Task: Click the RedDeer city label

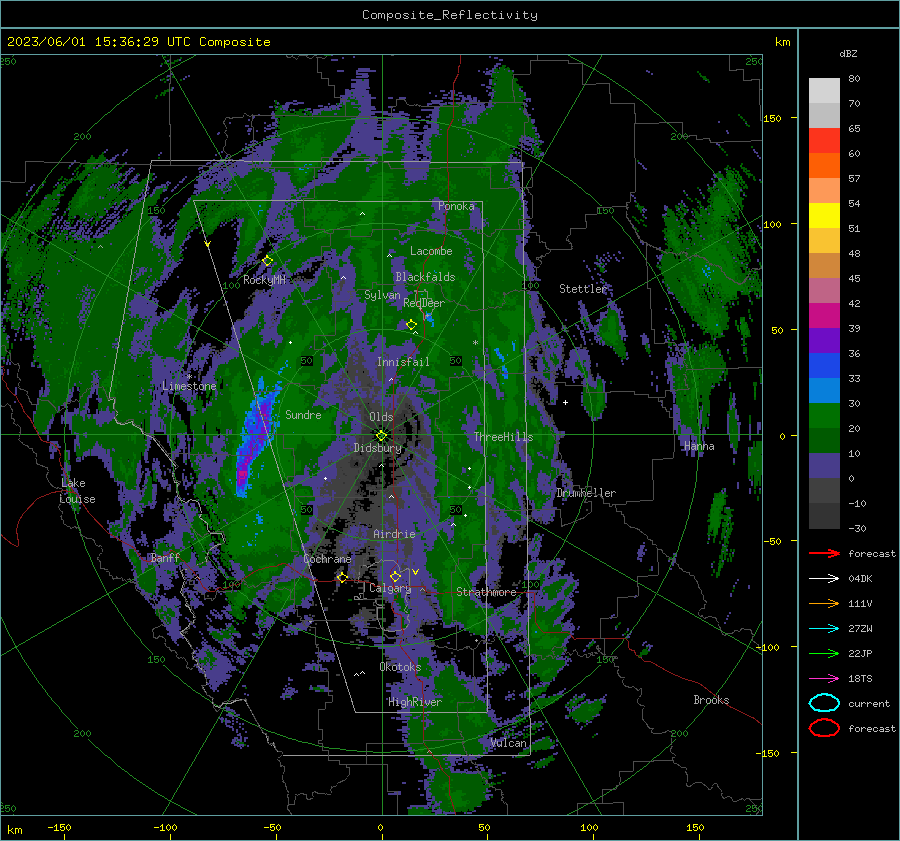Action: (424, 303)
